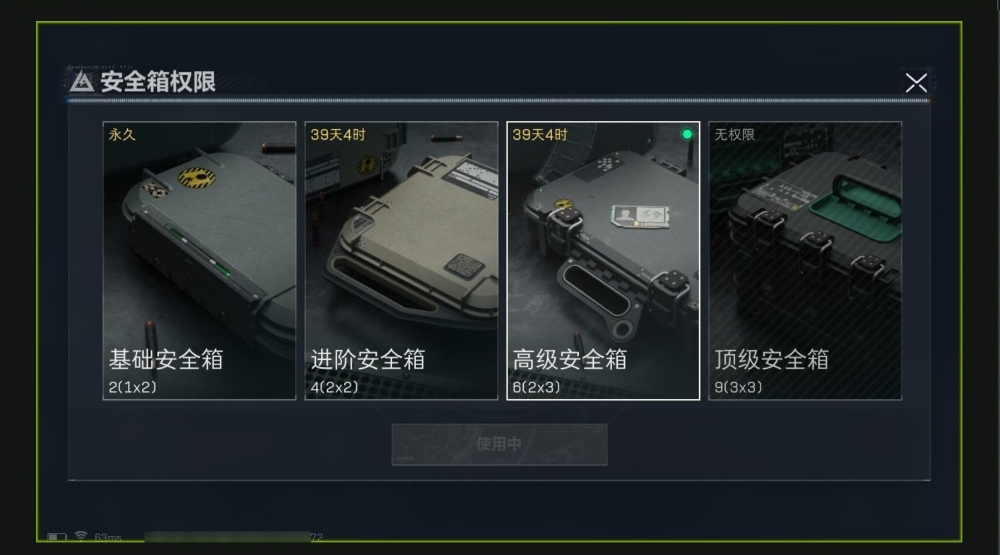Viewport: 1000px width, 555px height.
Task: Click the green in-use dot on 高级安全箱
Action: click(687, 134)
